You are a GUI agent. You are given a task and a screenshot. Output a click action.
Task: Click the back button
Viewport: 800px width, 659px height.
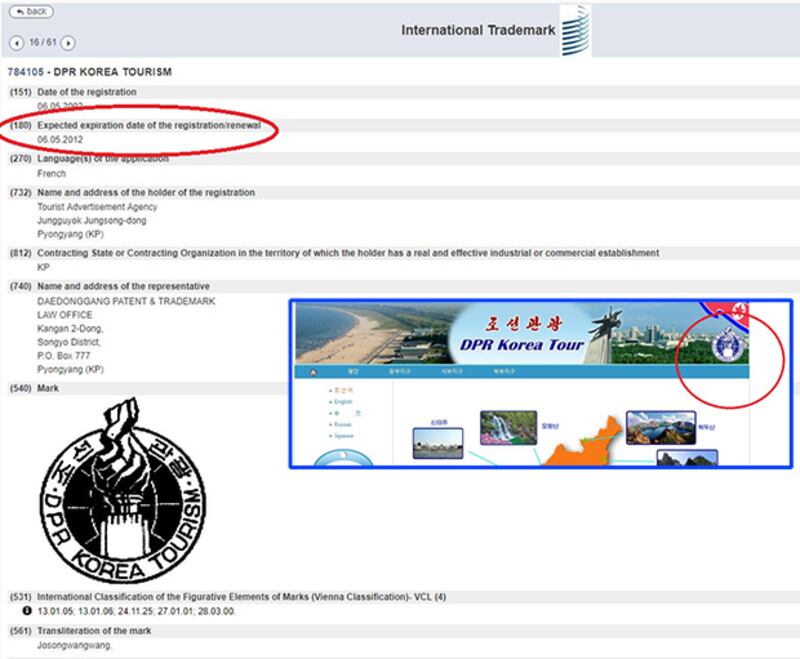(x=31, y=11)
